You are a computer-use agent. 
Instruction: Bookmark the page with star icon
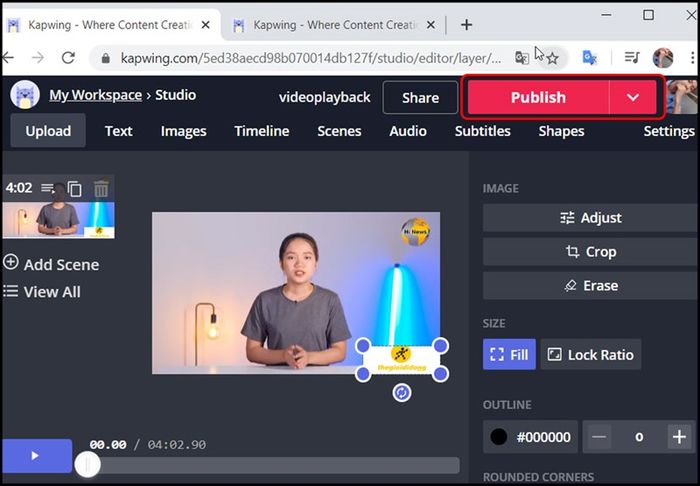(552, 58)
